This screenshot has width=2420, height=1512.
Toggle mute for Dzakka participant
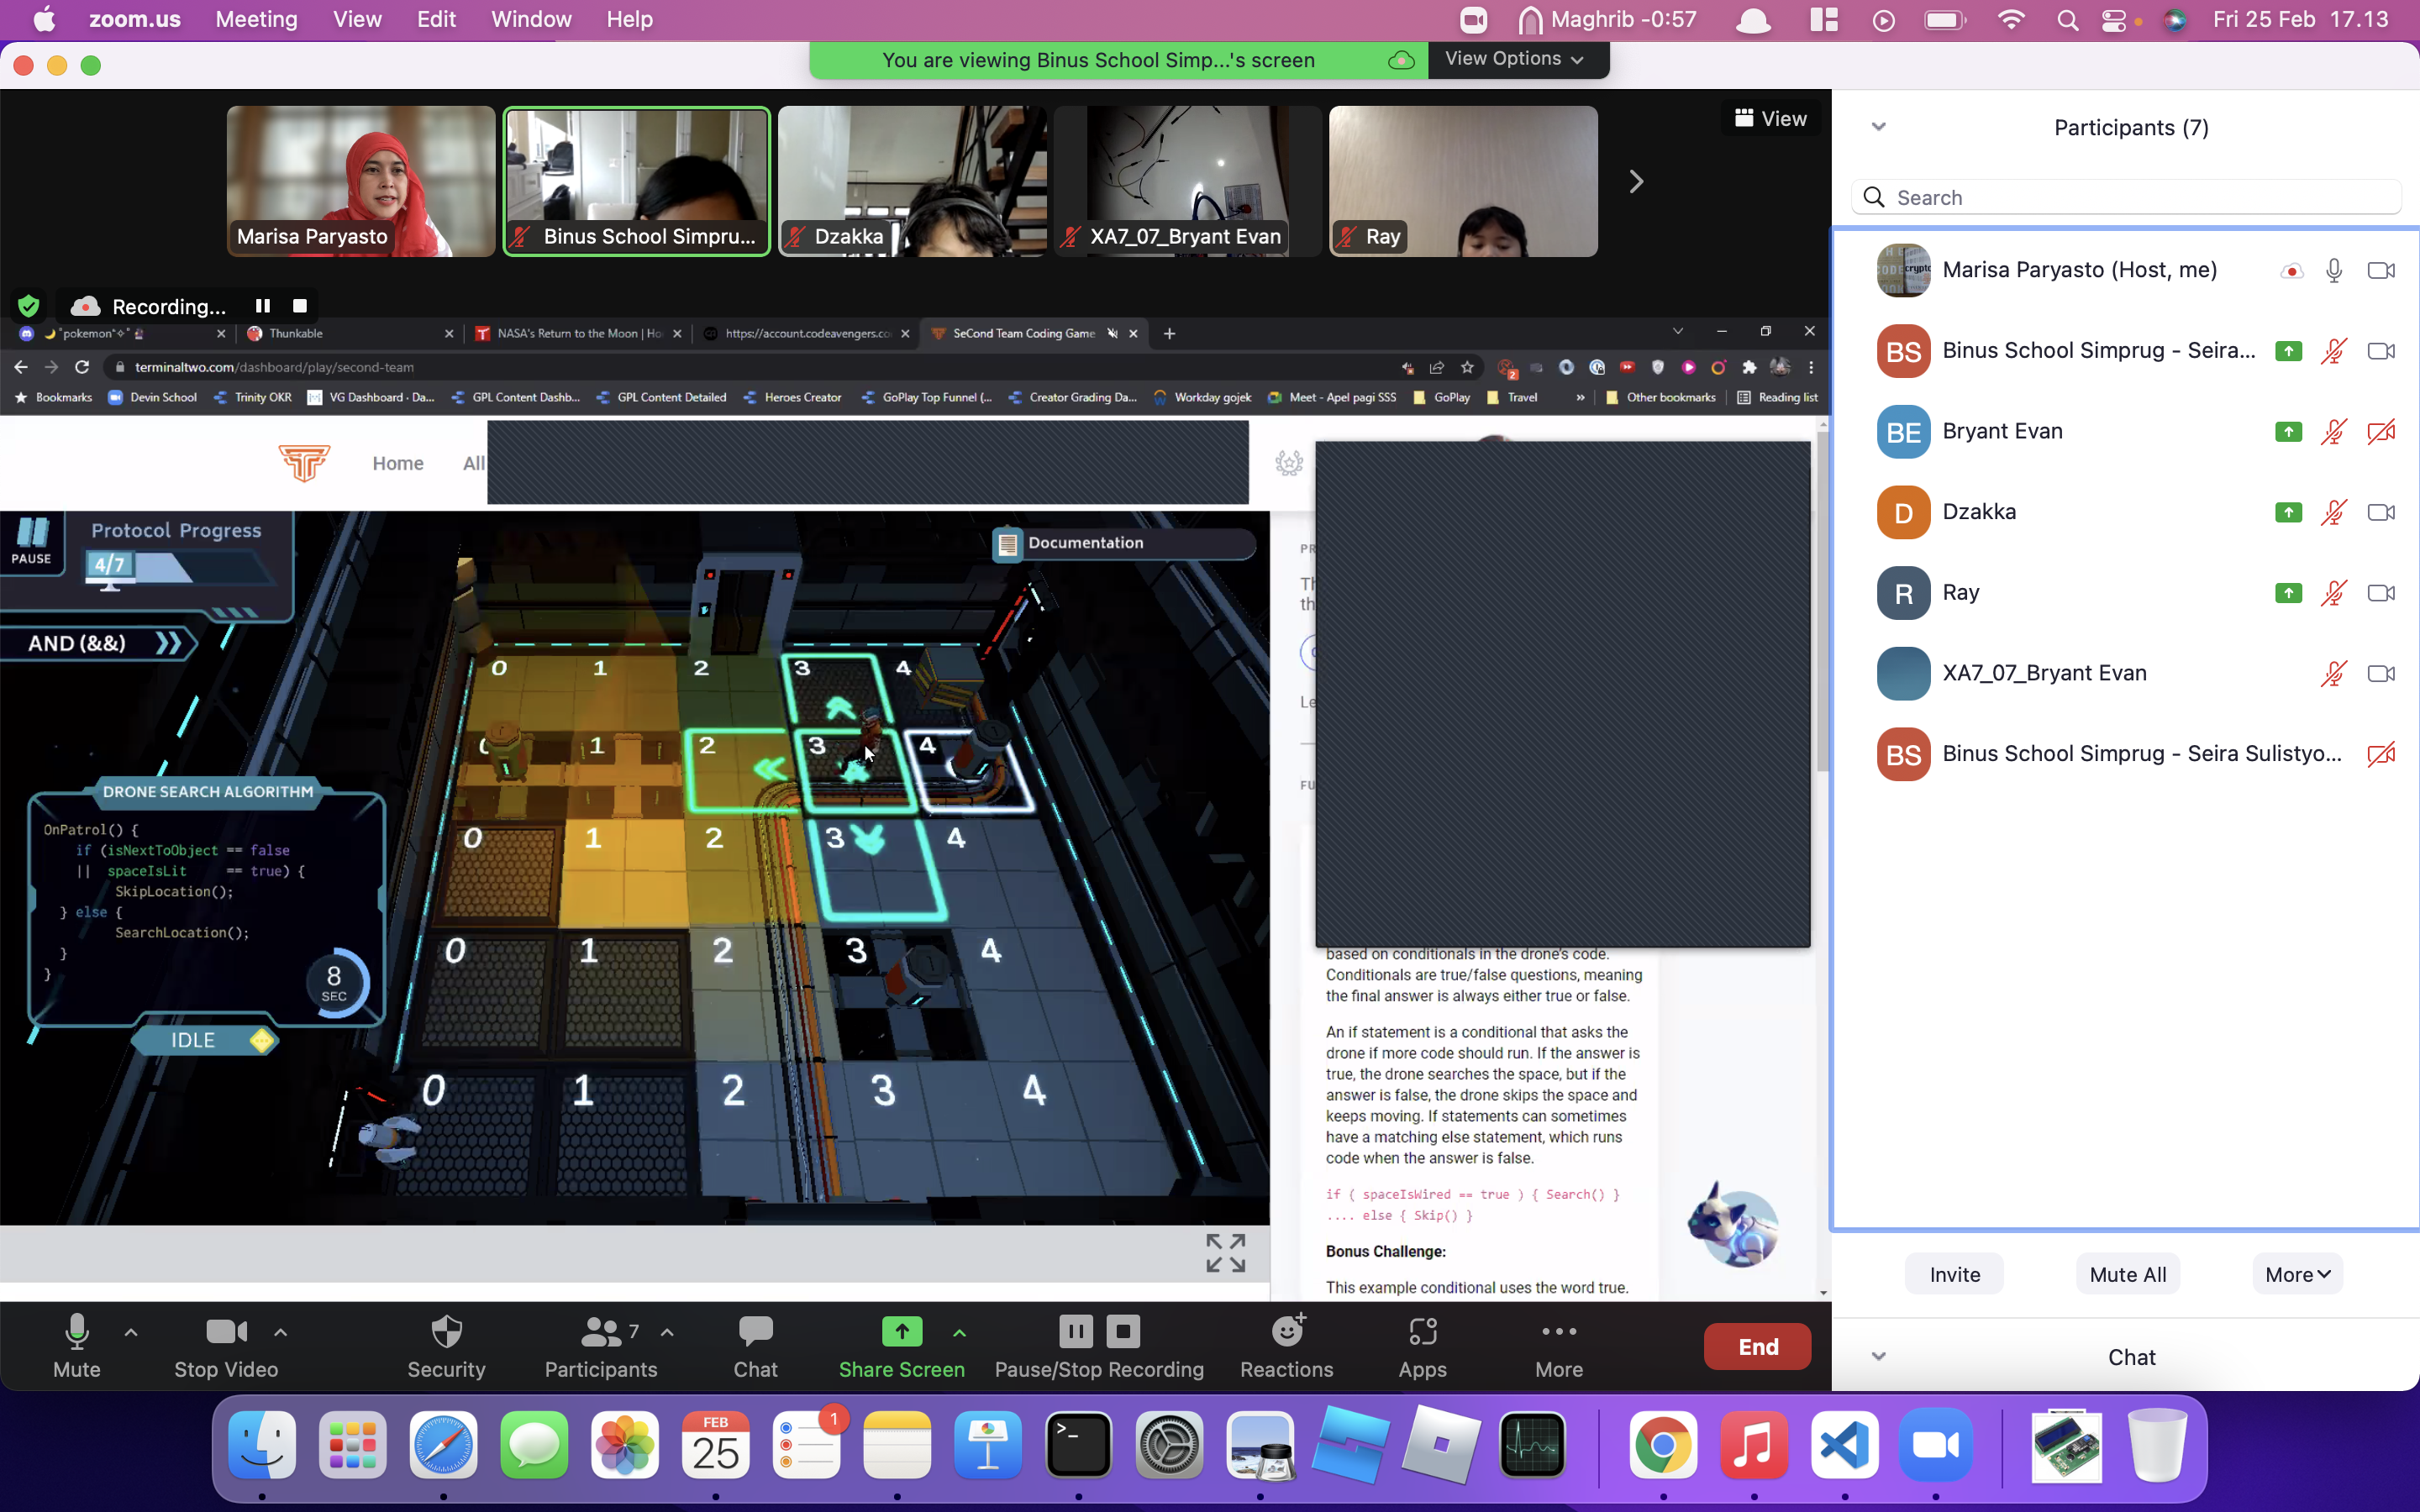2334,511
